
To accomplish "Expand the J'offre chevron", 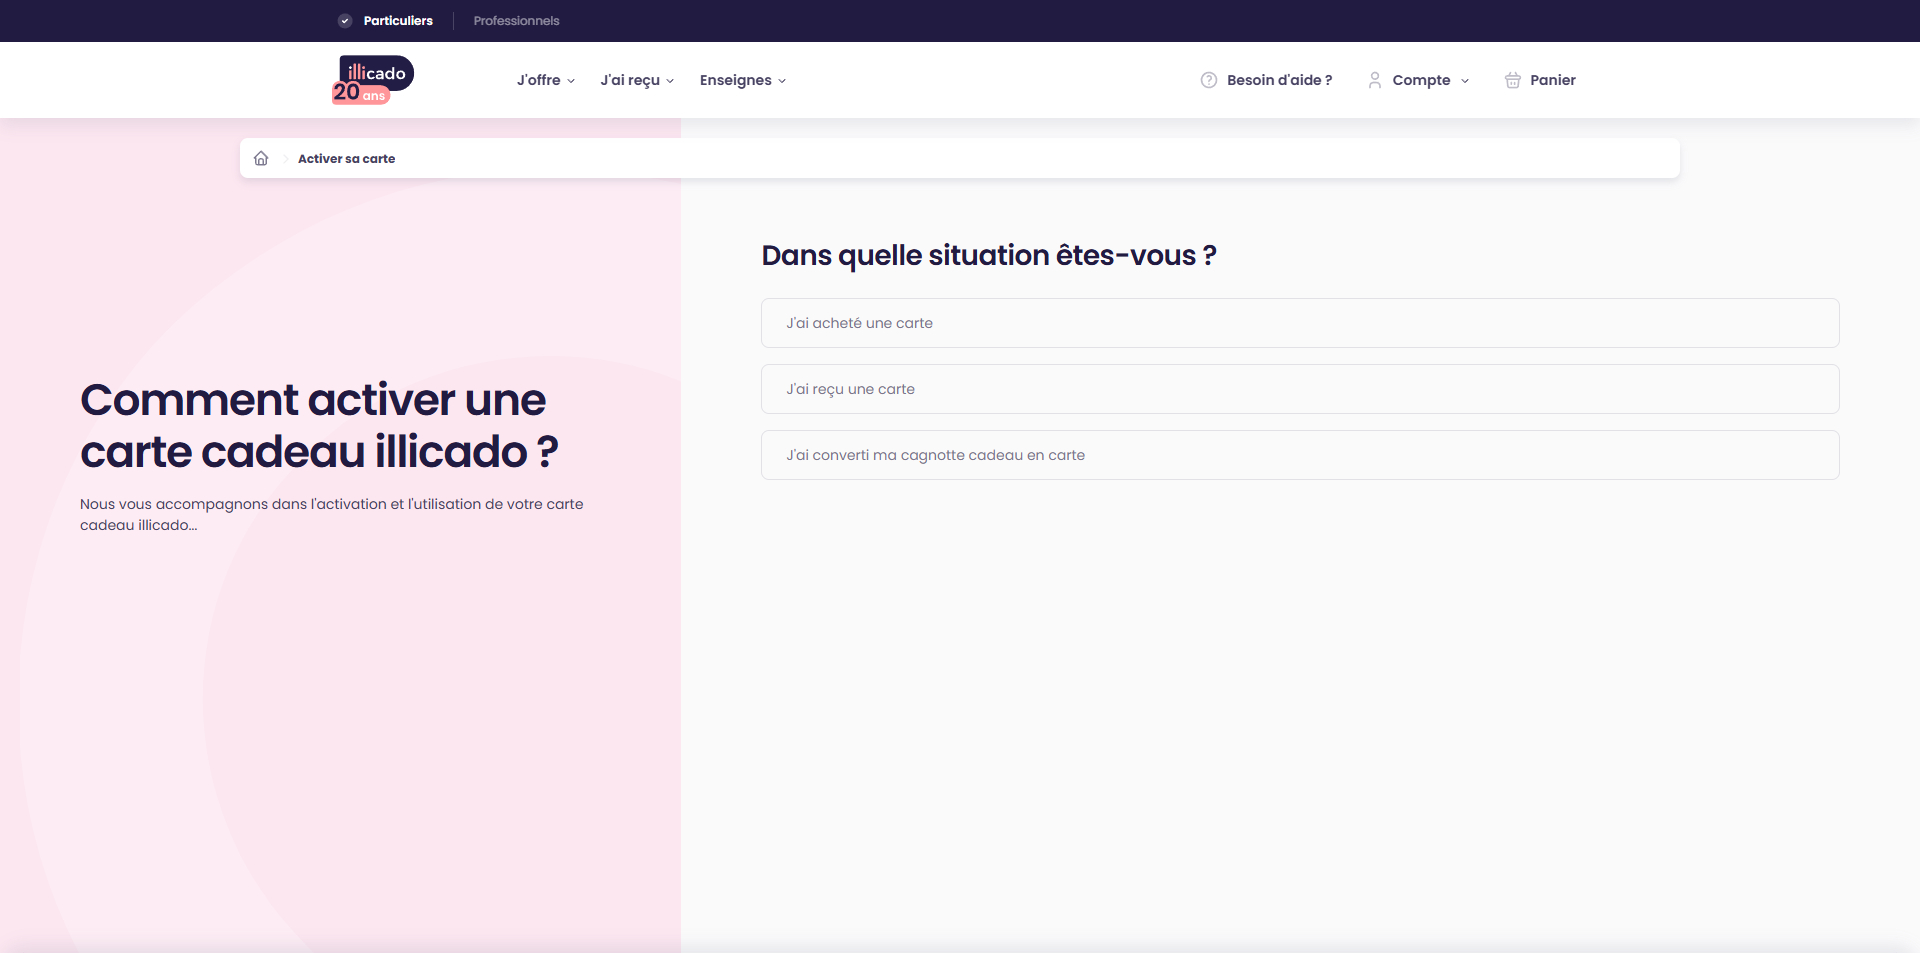I will (x=571, y=81).
